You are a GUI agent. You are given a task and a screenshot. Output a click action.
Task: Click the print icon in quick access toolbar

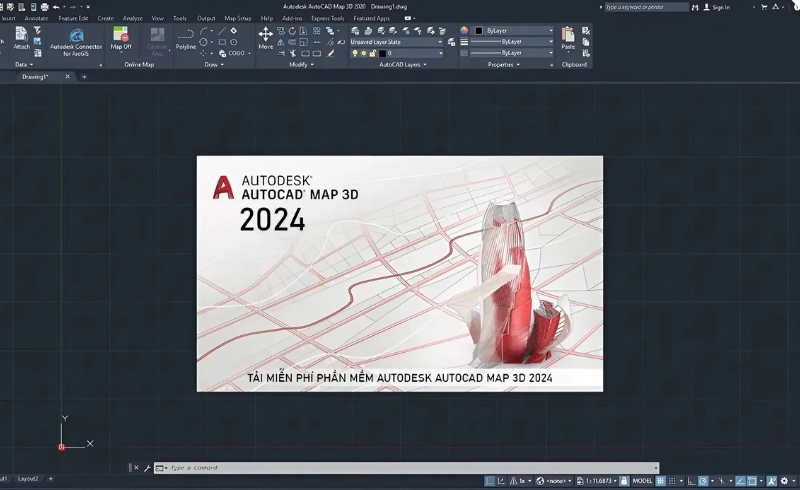44,7
